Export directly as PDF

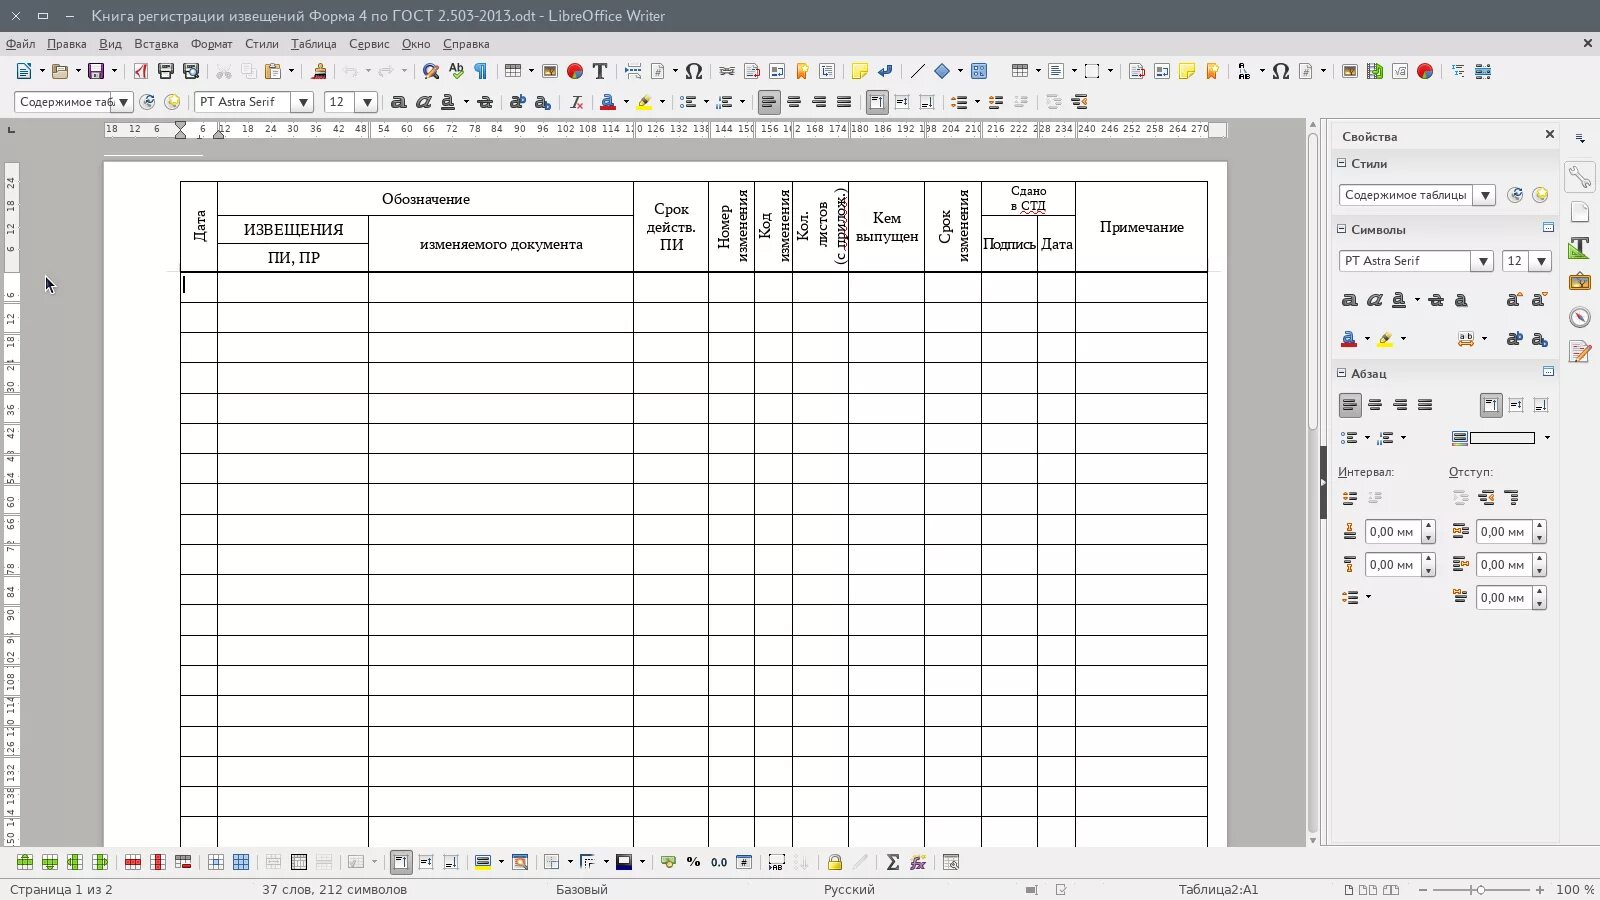pos(141,71)
